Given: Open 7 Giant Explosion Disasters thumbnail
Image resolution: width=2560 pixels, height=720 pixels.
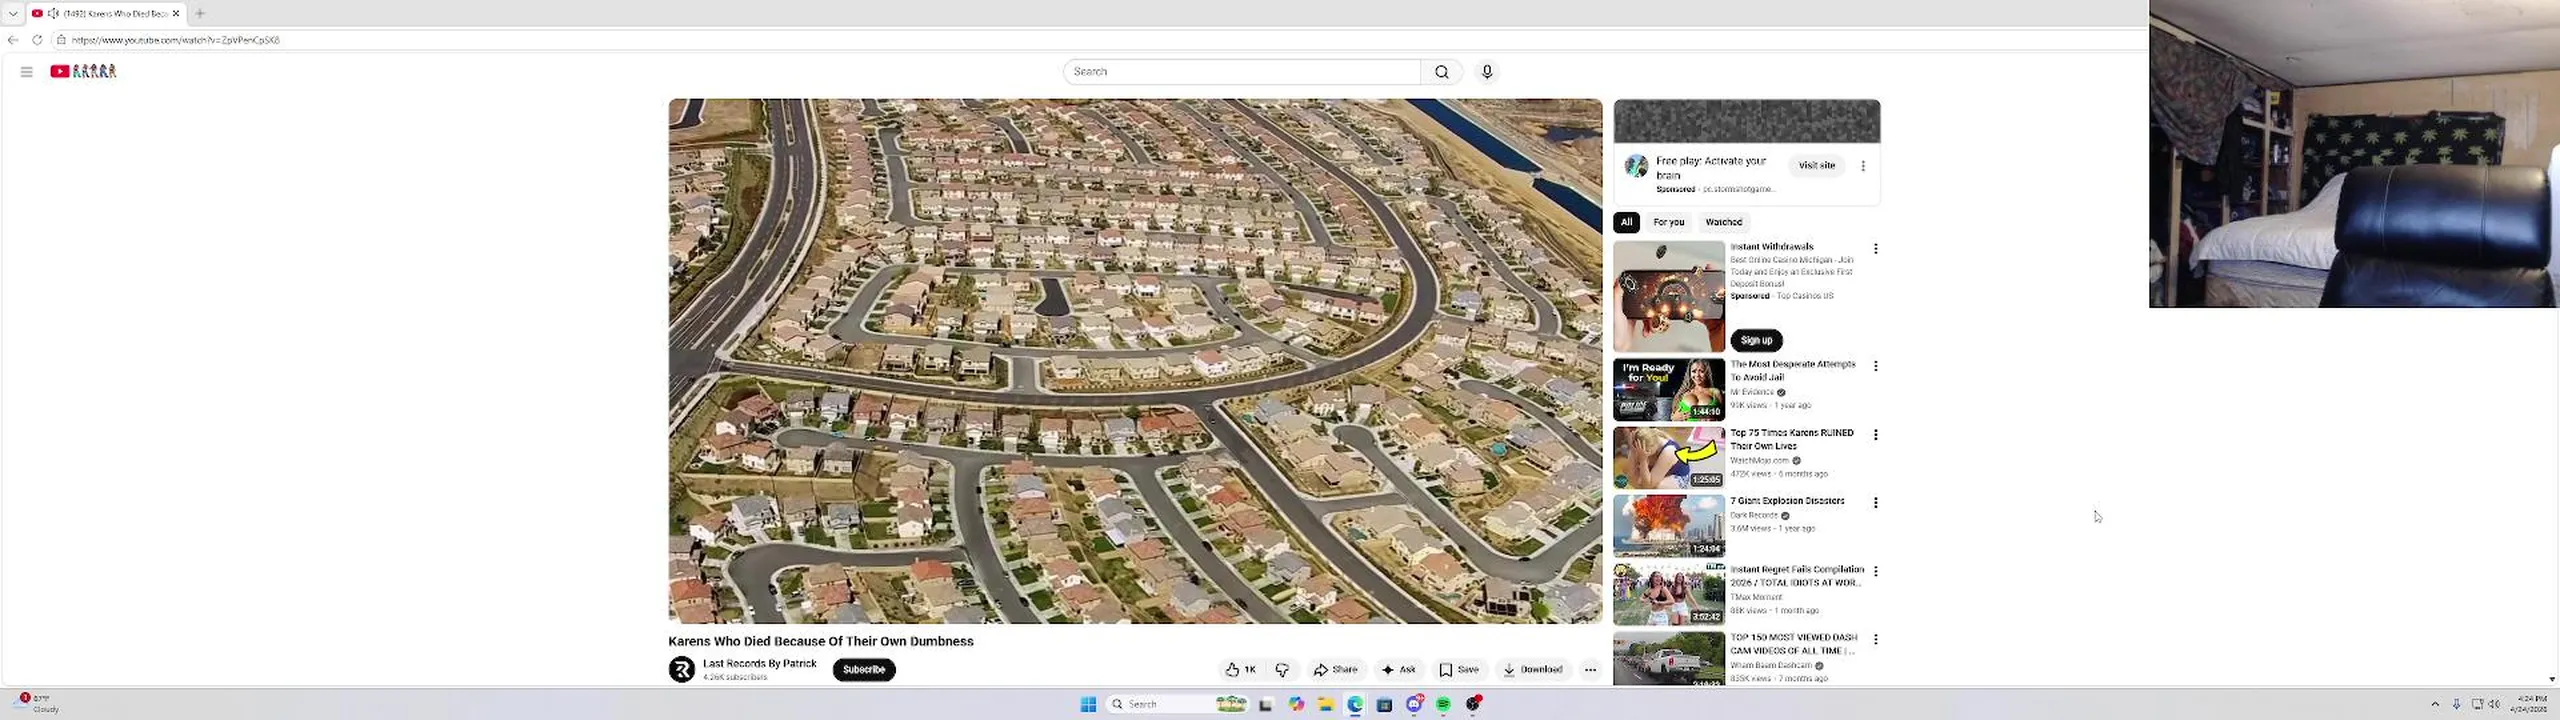Looking at the screenshot, I should click(1669, 526).
